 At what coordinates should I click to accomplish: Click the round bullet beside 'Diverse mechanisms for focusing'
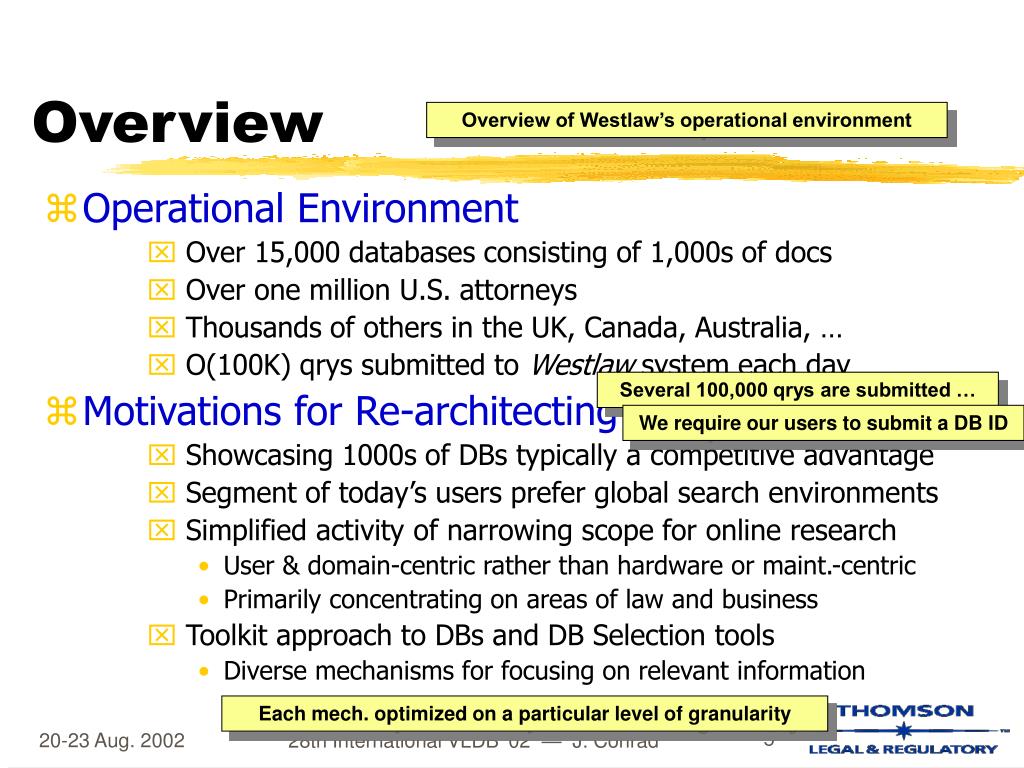(x=204, y=671)
